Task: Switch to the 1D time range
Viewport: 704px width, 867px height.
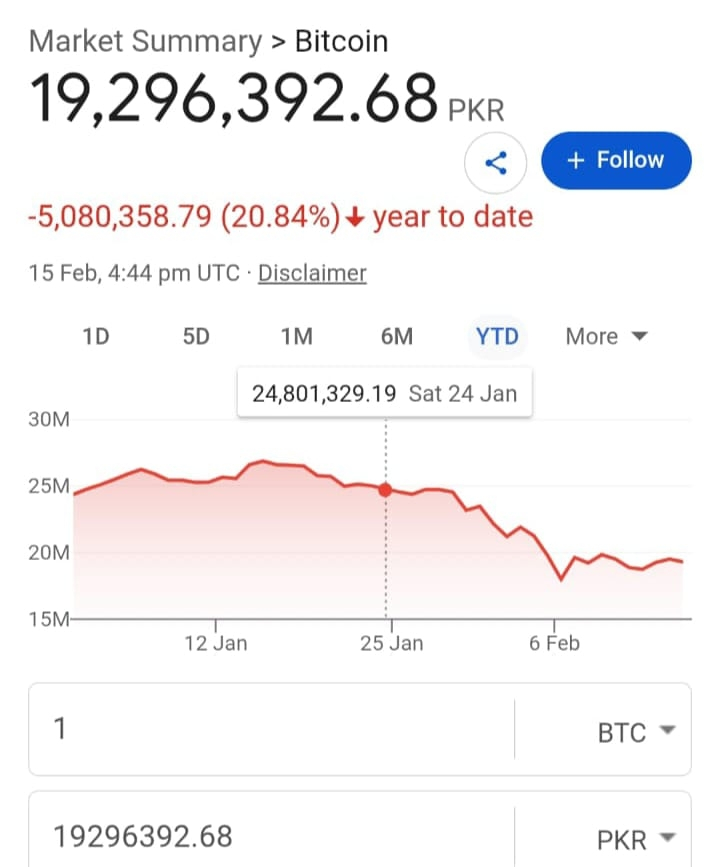Action: tap(95, 336)
